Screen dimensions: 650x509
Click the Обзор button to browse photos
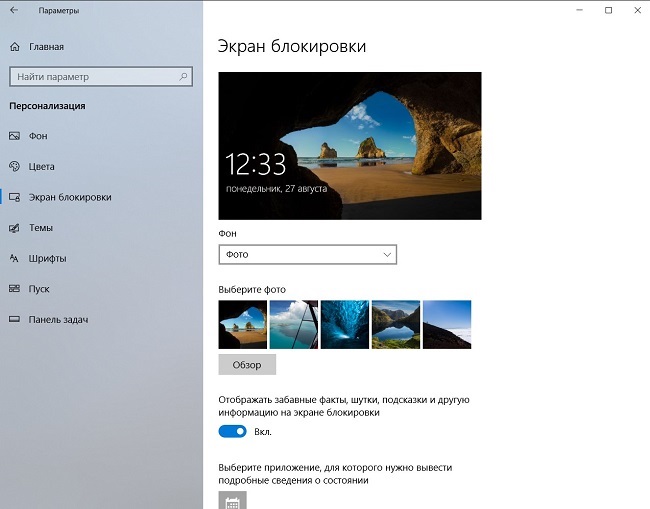click(x=247, y=365)
